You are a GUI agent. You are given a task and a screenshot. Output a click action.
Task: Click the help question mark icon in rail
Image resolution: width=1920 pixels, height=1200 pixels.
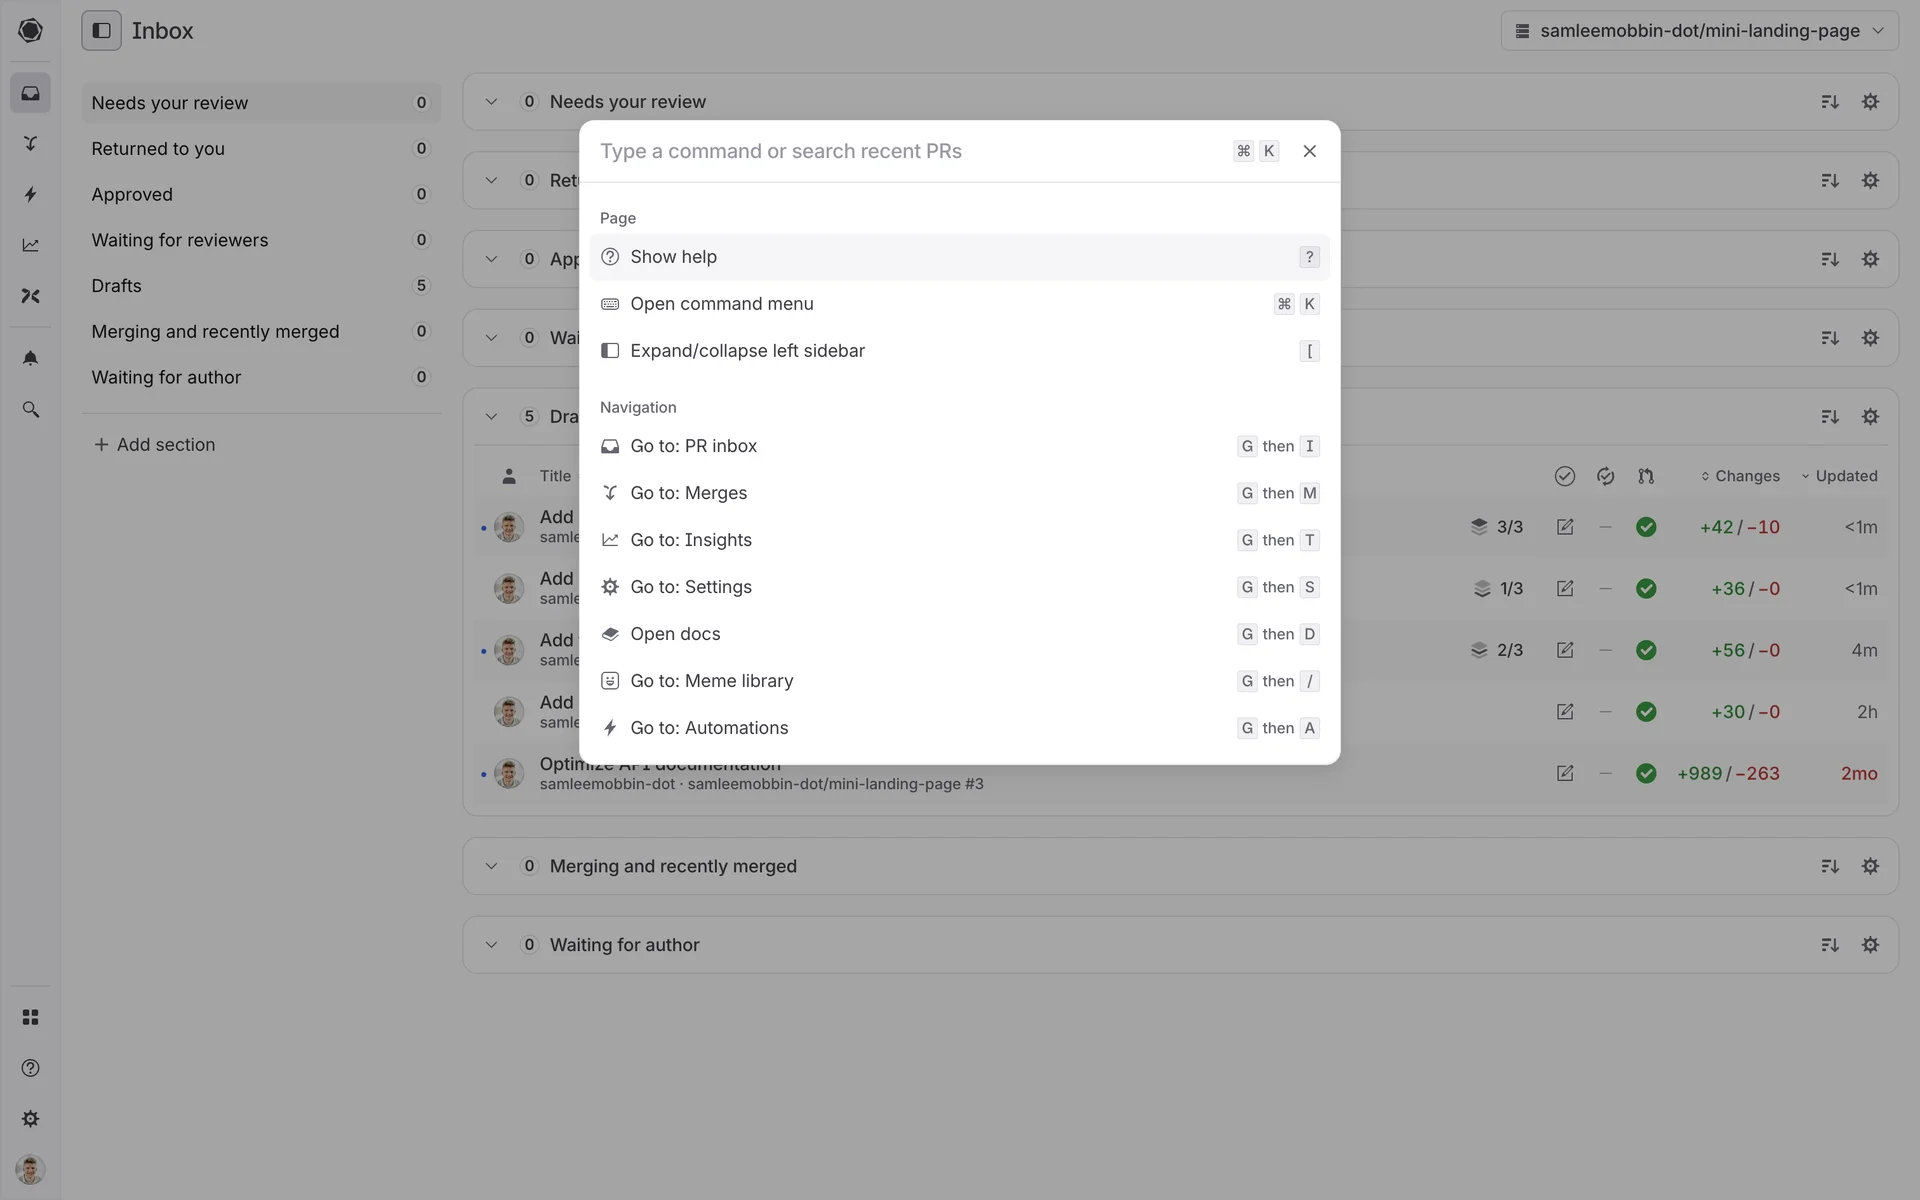click(30, 1068)
